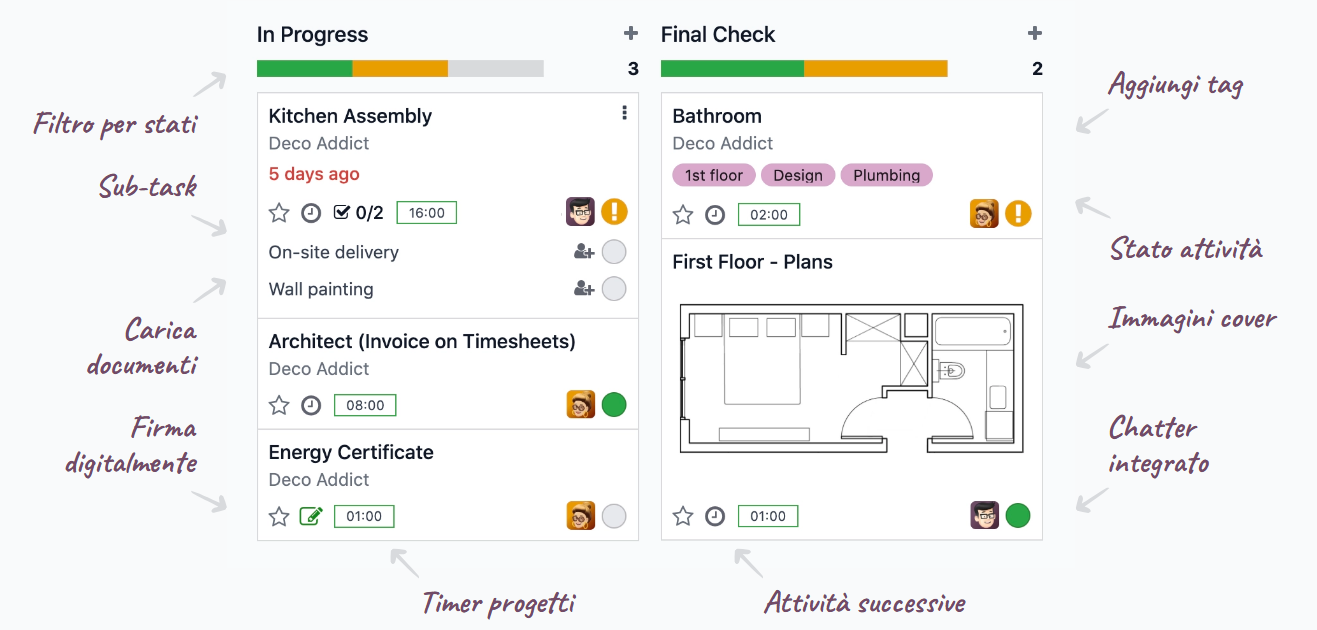This screenshot has height=630, width=1317.
Task: Toggle state circle of On-site delivery
Action: tap(614, 252)
